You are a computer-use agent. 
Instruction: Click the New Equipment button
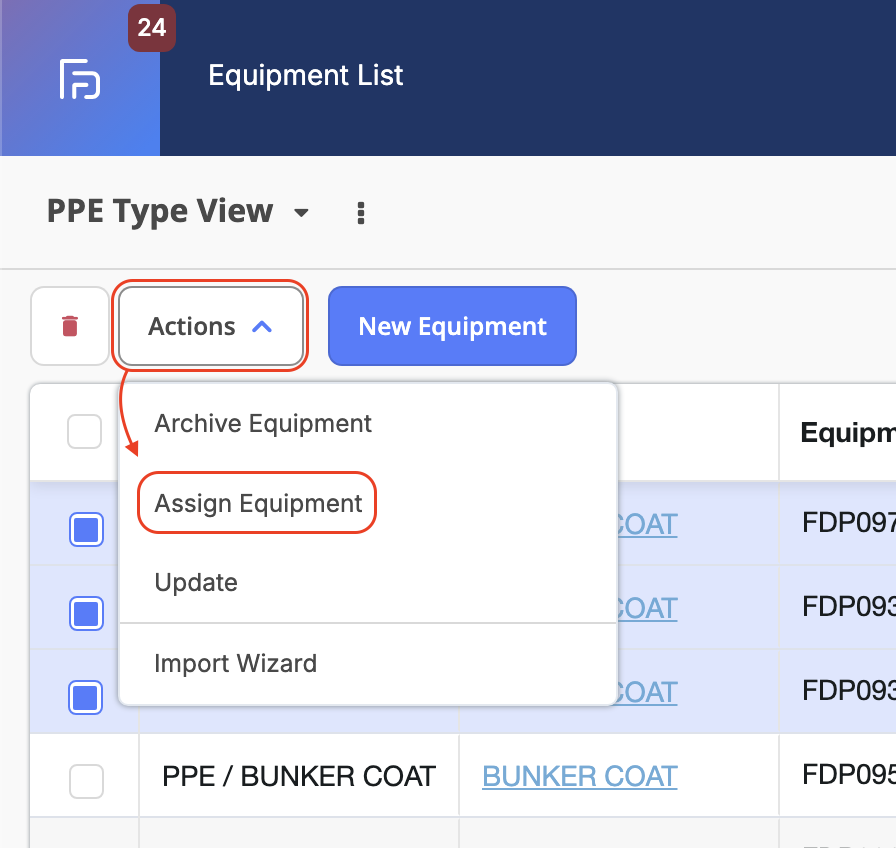[452, 326]
